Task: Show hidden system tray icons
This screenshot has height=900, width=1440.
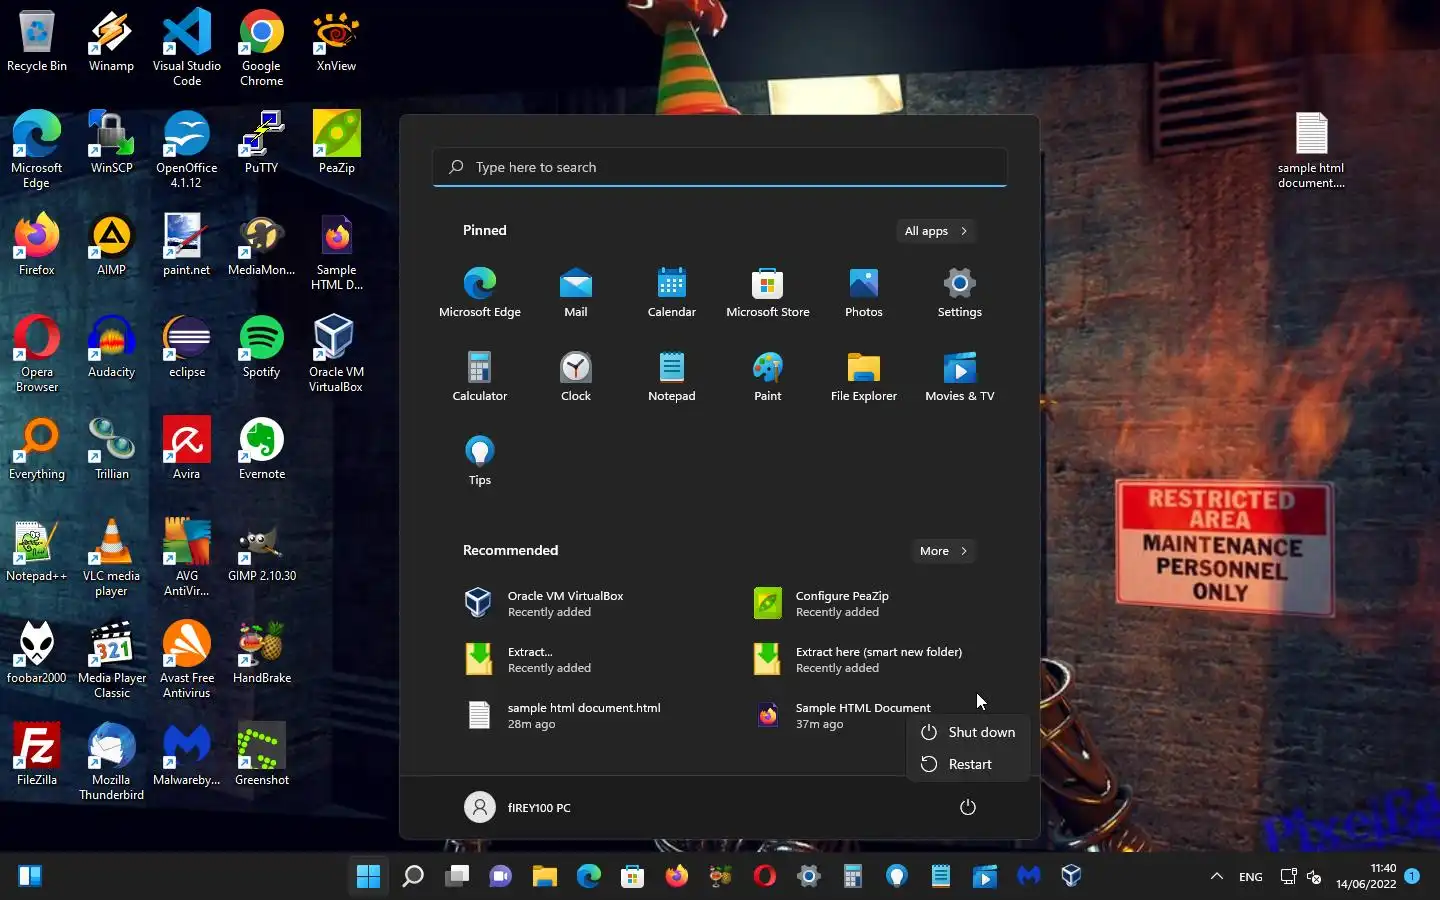Action: click(x=1217, y=876)
